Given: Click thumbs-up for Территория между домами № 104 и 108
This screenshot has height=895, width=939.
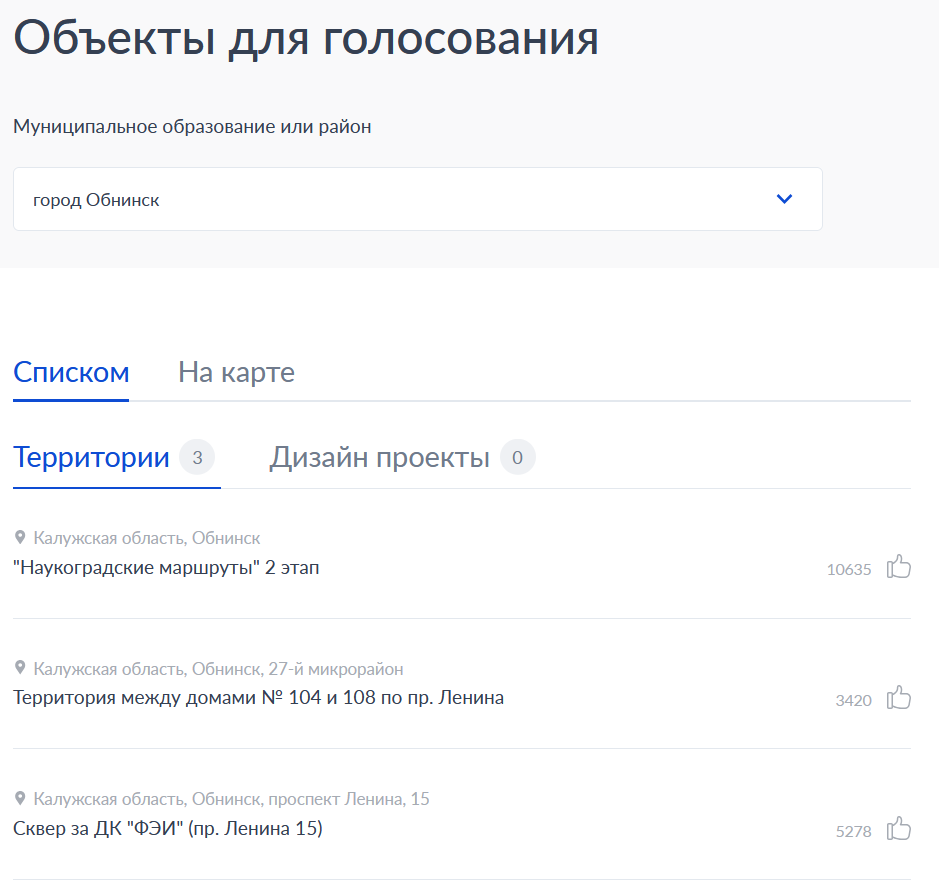Looking at the screenshot, I should coord(898,697).
